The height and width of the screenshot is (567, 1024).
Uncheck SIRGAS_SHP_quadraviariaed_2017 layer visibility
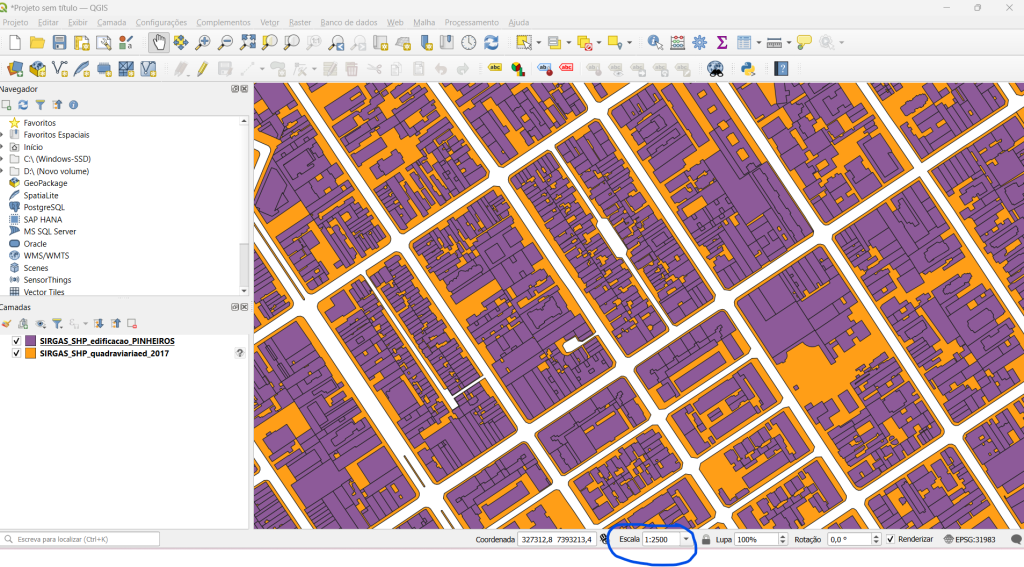click(x=16, y=353)
